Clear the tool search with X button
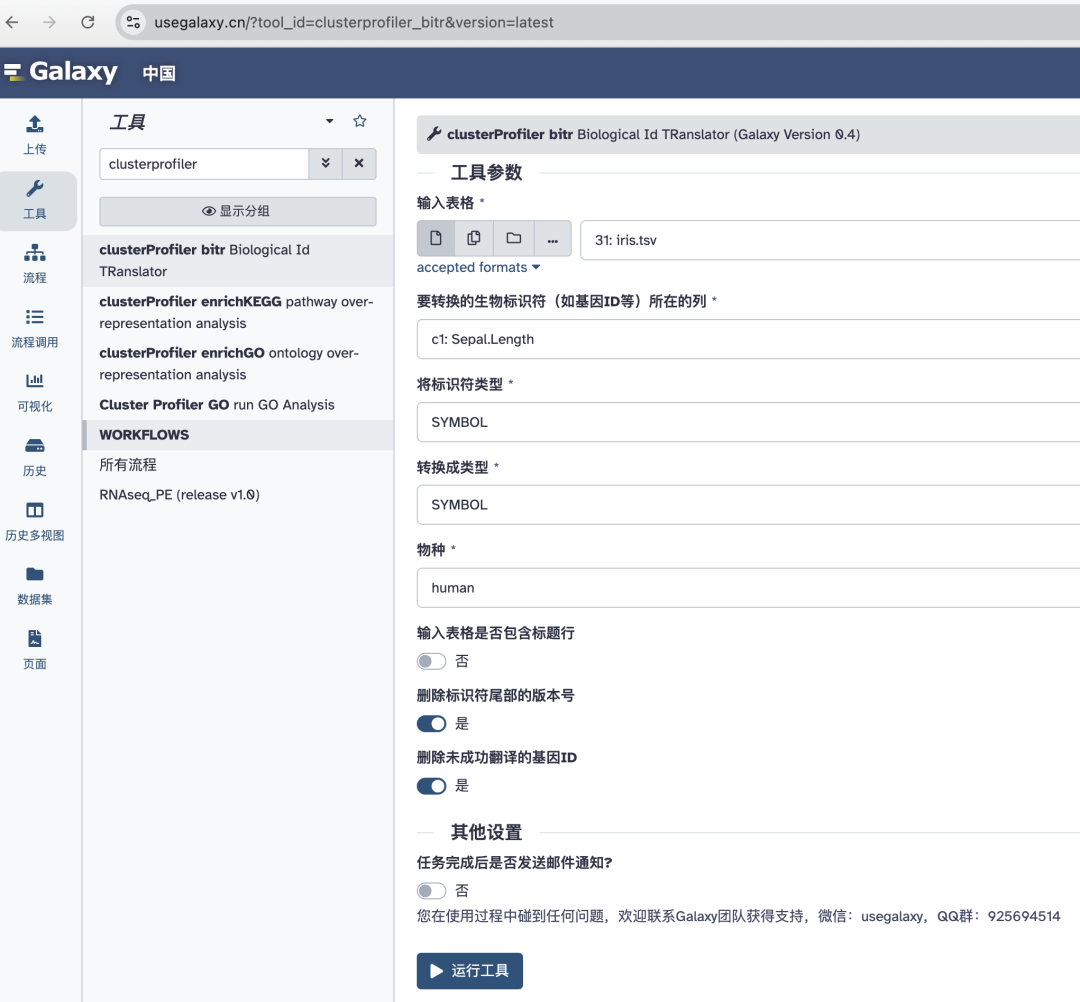Screen dimensions: 1080x1002 (x=359, y=164)
